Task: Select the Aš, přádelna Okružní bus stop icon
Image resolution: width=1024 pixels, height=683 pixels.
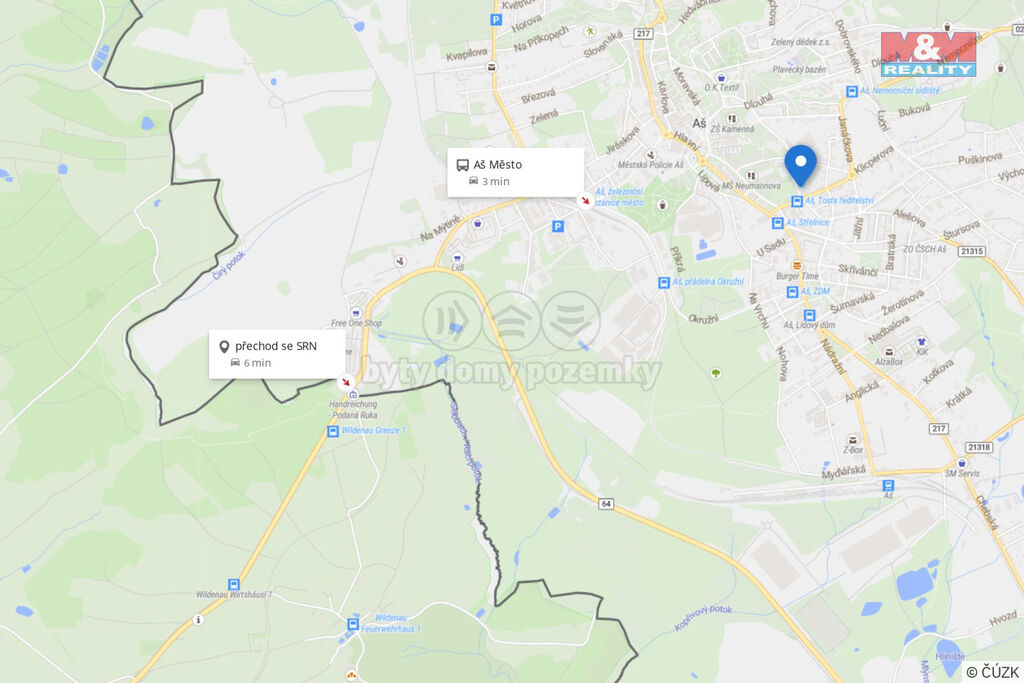Action: (664, 283)
